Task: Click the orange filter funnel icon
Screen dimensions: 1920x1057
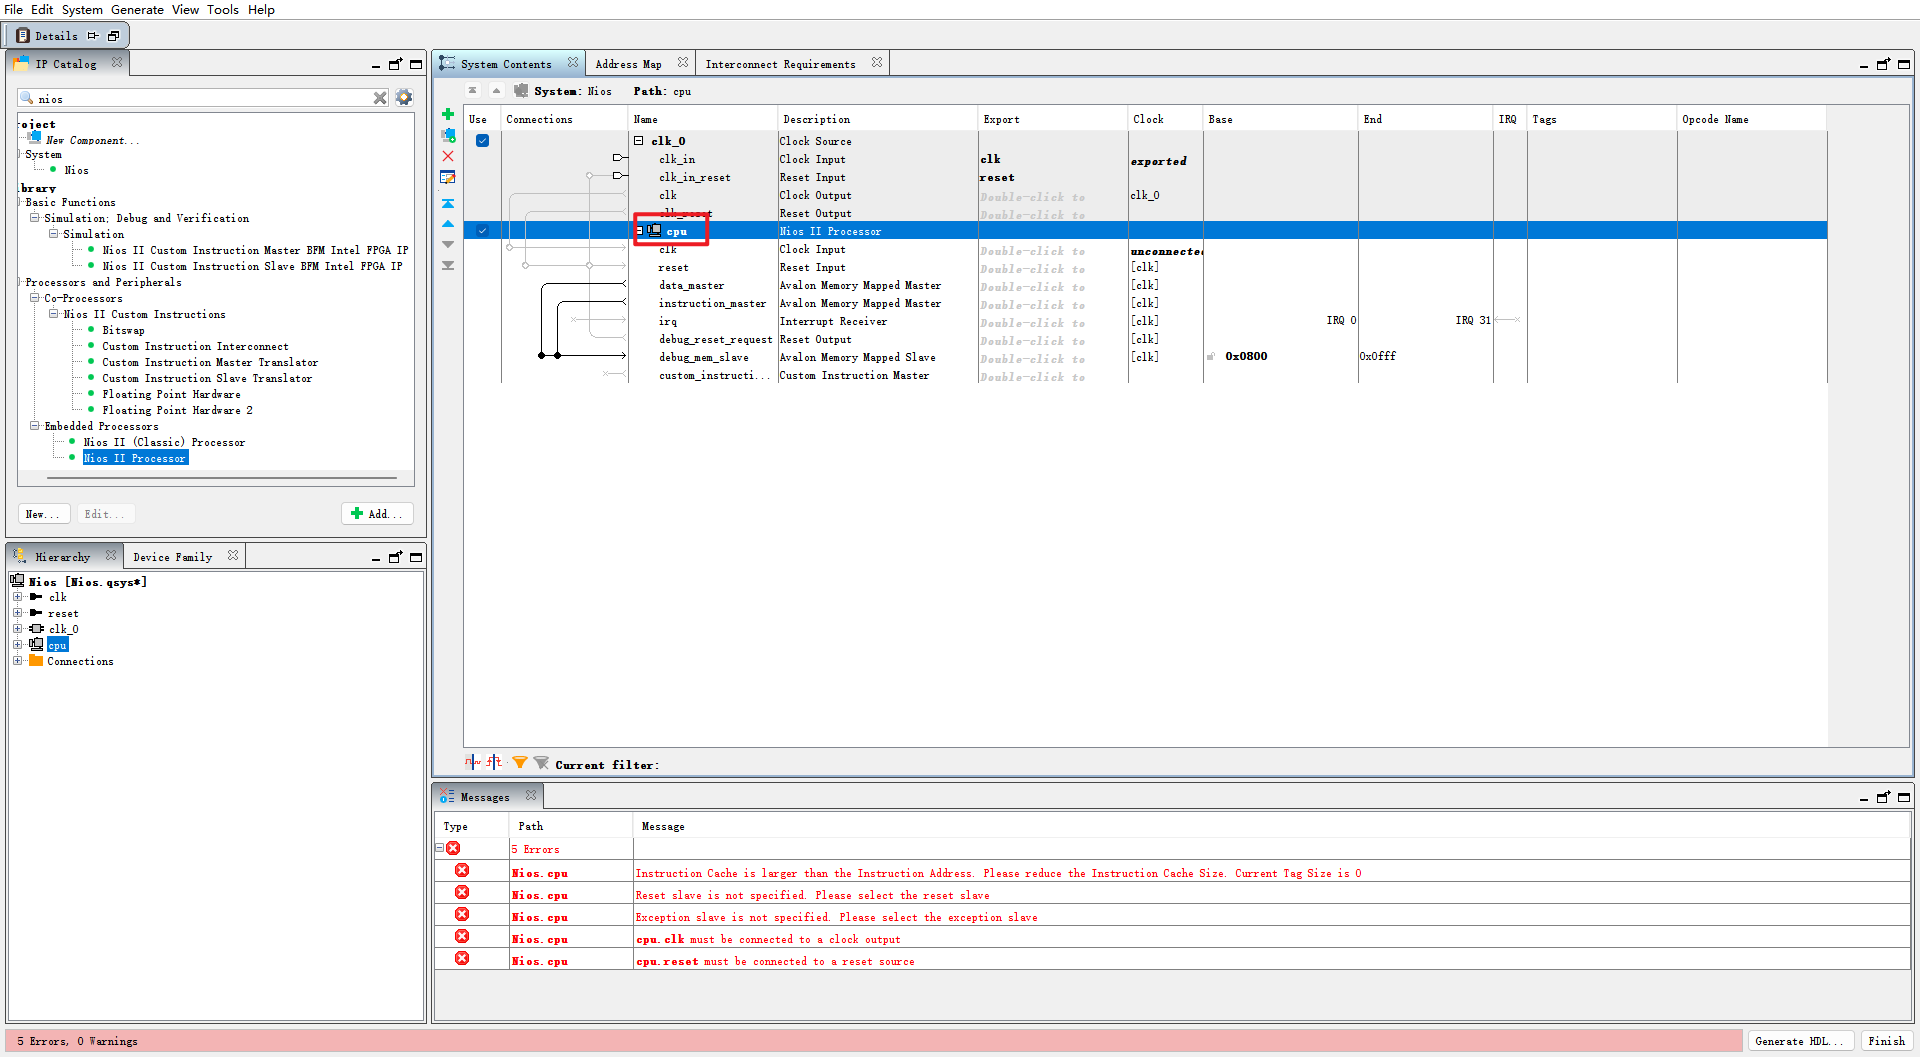Action: pyautogui.click(x=520, y=763)
